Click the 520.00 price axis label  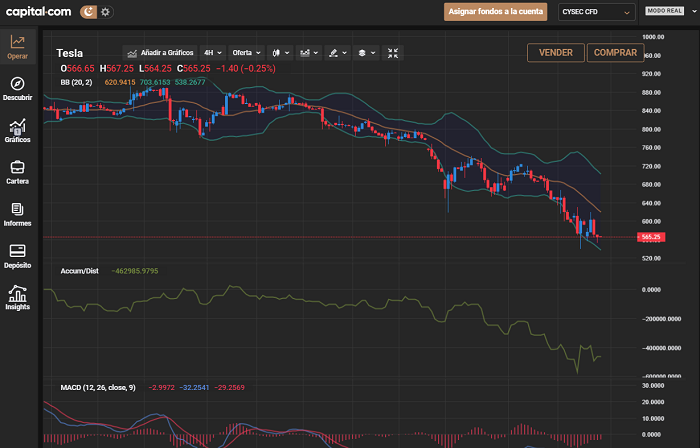651,258
